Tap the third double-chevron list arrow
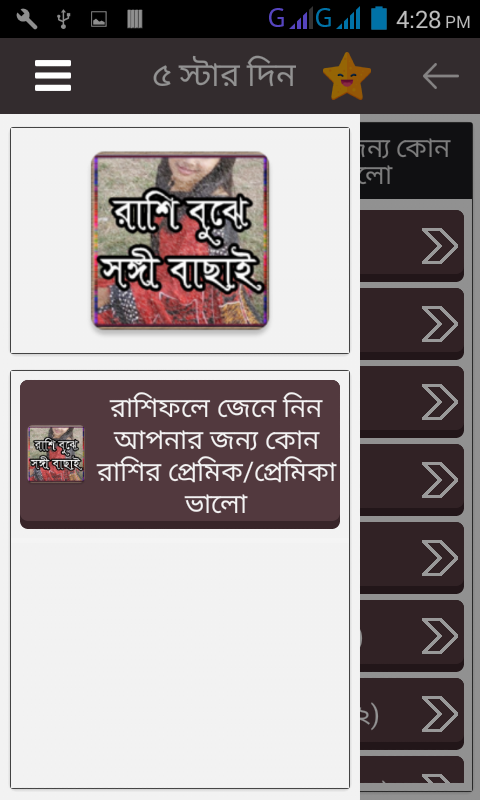 440,402
